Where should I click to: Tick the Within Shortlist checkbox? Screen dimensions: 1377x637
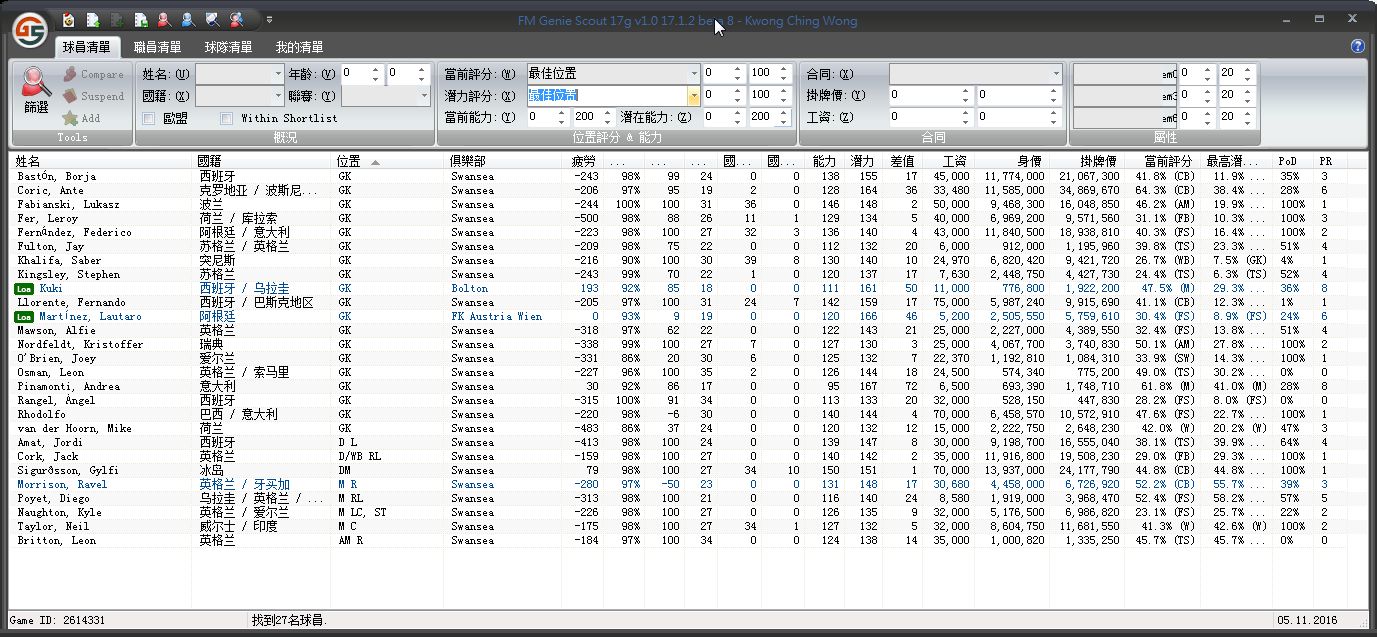coord(227,118)
